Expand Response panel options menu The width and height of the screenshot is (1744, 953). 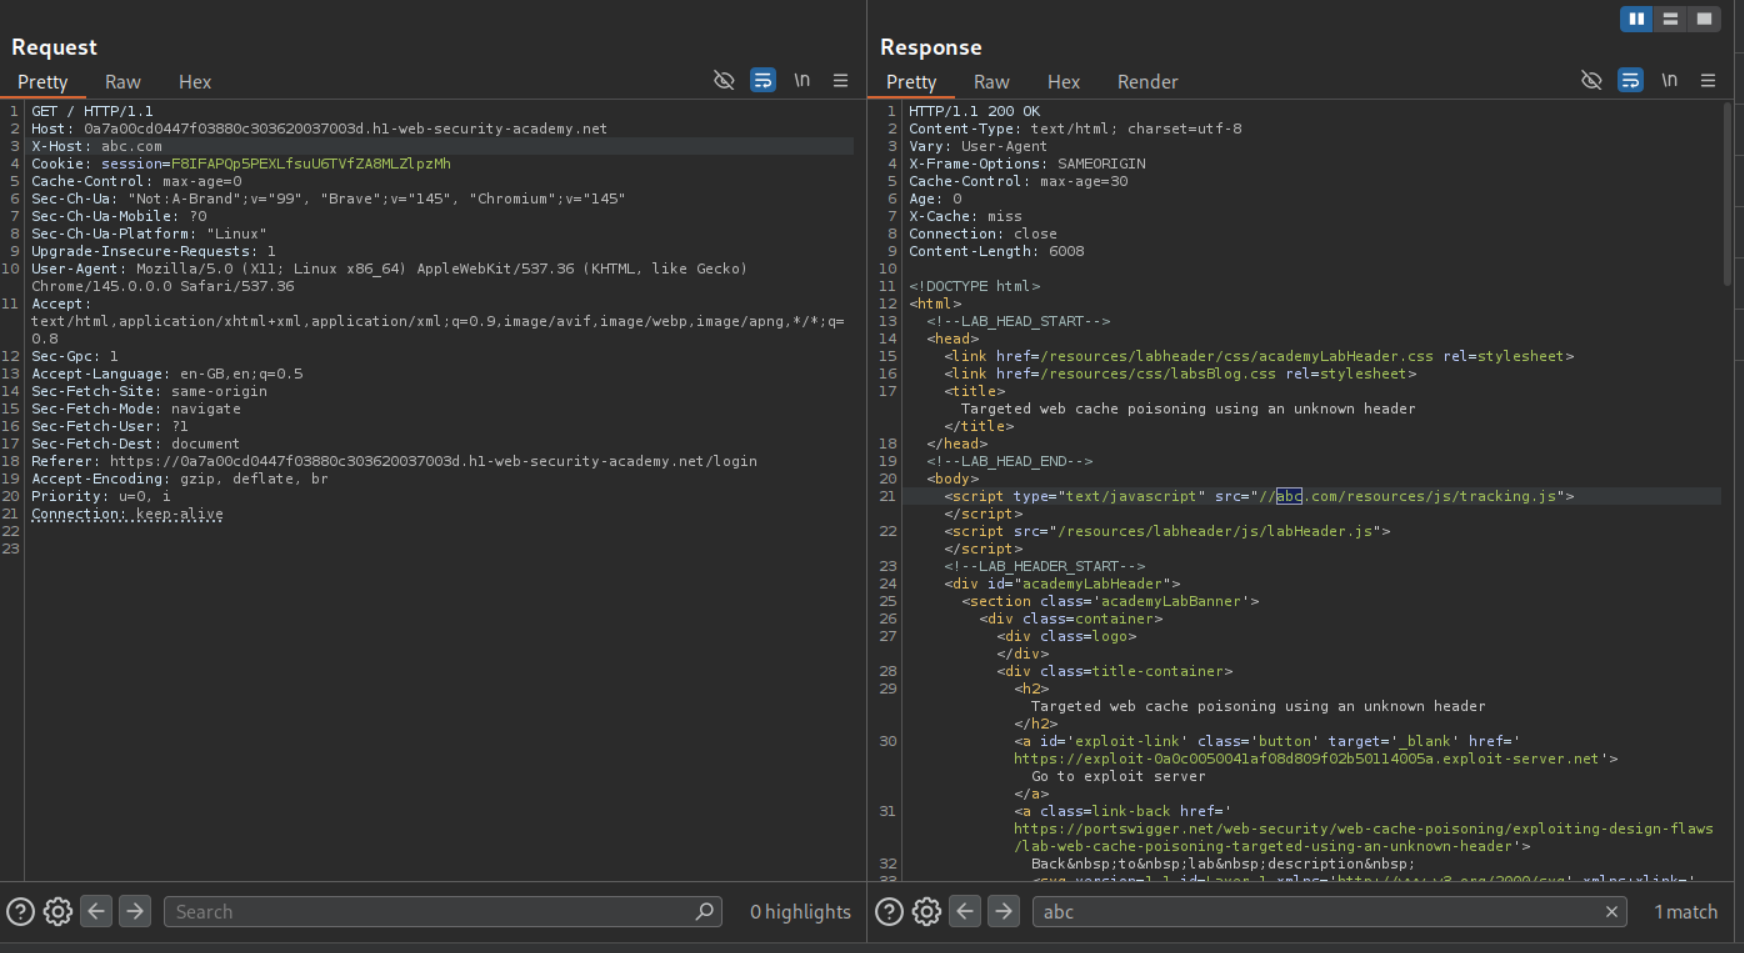point(1708,80)
